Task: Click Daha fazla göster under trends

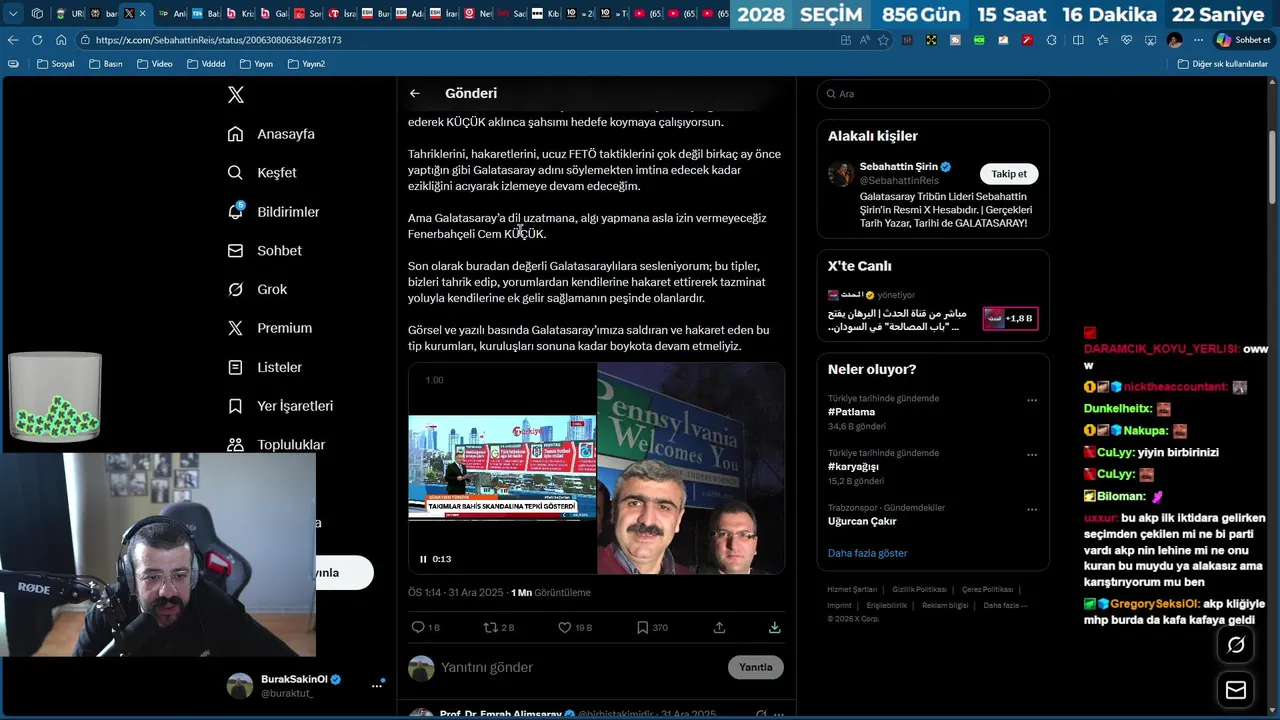Action: pyautogui.click(x=867, y=553)
